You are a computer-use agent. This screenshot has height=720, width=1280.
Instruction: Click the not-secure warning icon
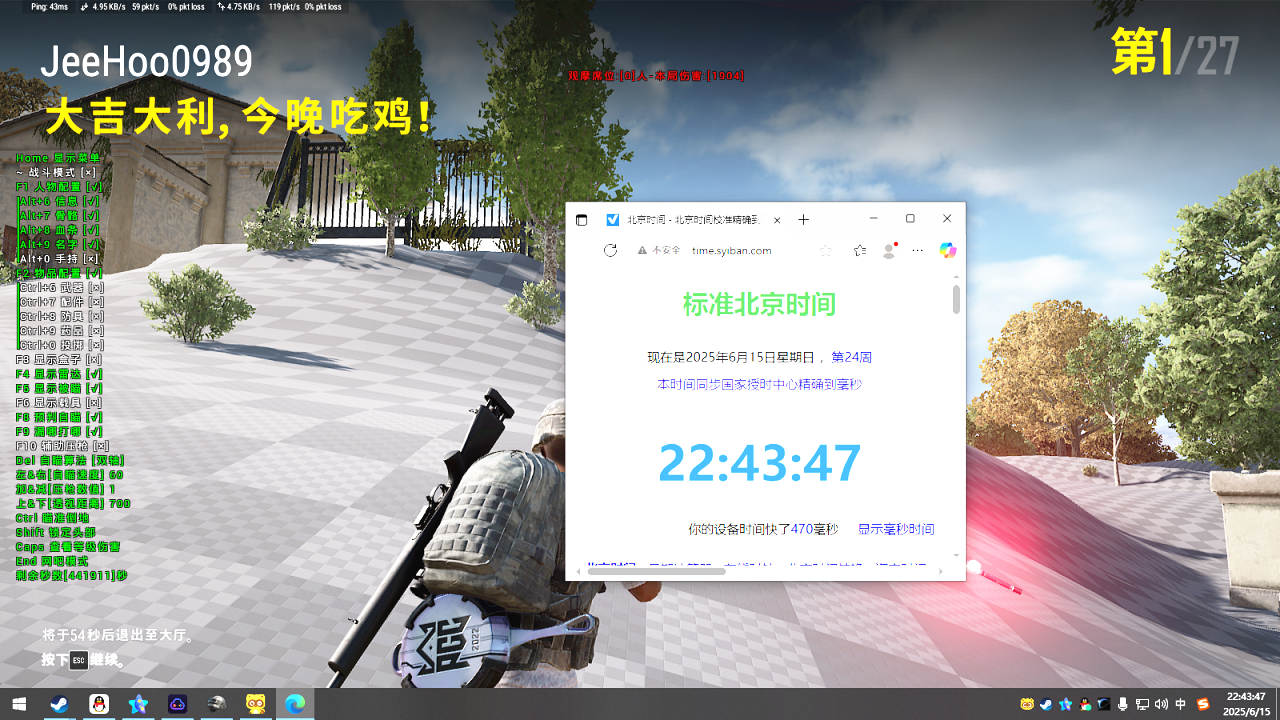click(643, 250)
